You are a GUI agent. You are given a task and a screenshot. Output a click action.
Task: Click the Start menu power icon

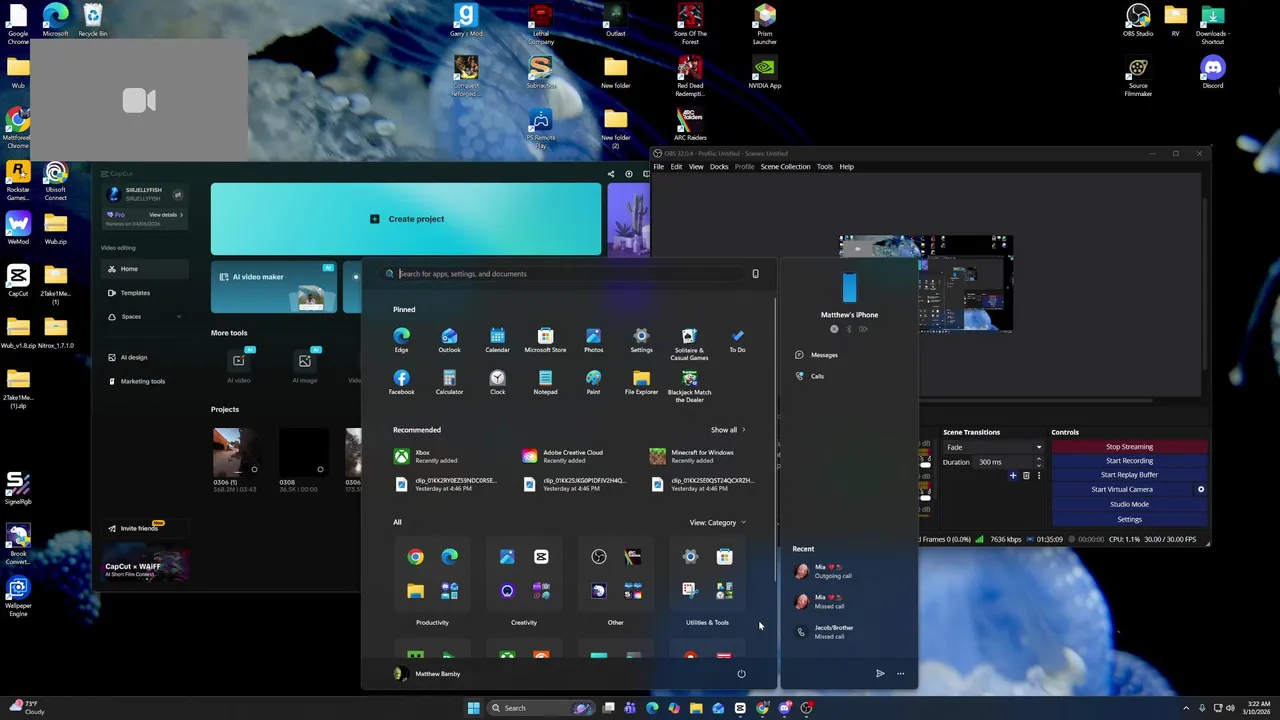(741, 674)
